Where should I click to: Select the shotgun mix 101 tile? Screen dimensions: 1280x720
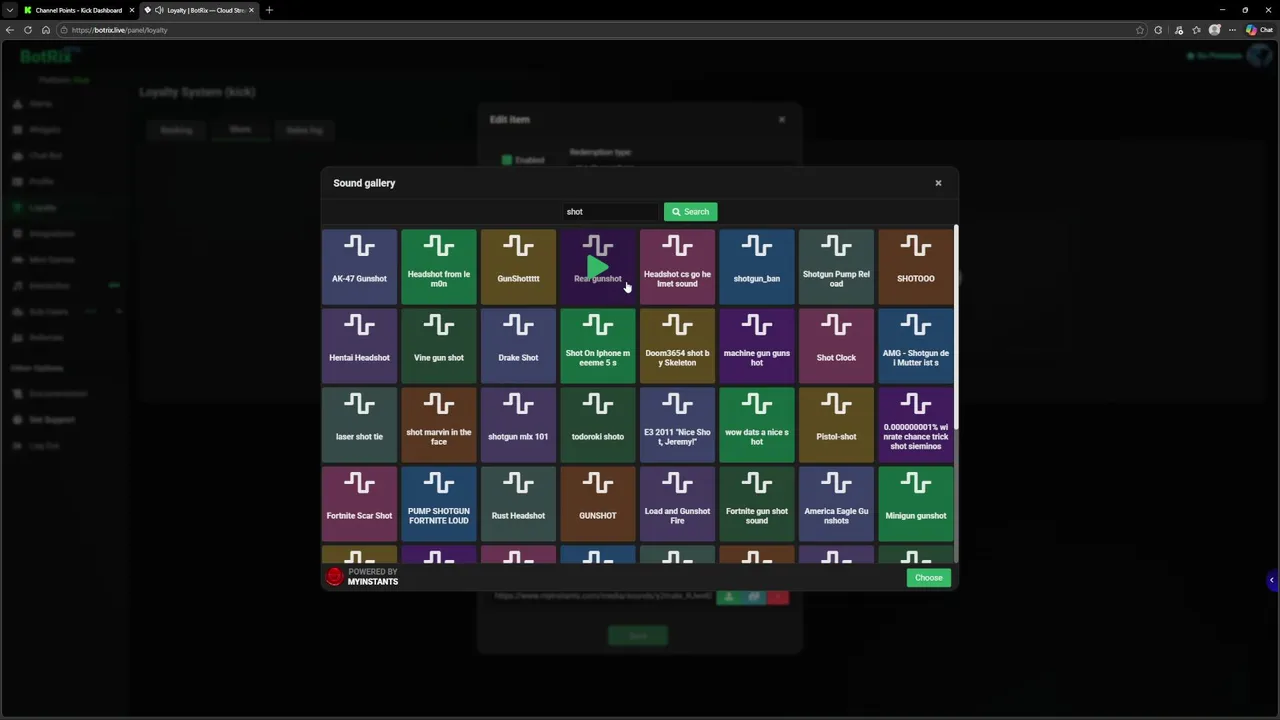pyautogui.click(x=518, y=425)
